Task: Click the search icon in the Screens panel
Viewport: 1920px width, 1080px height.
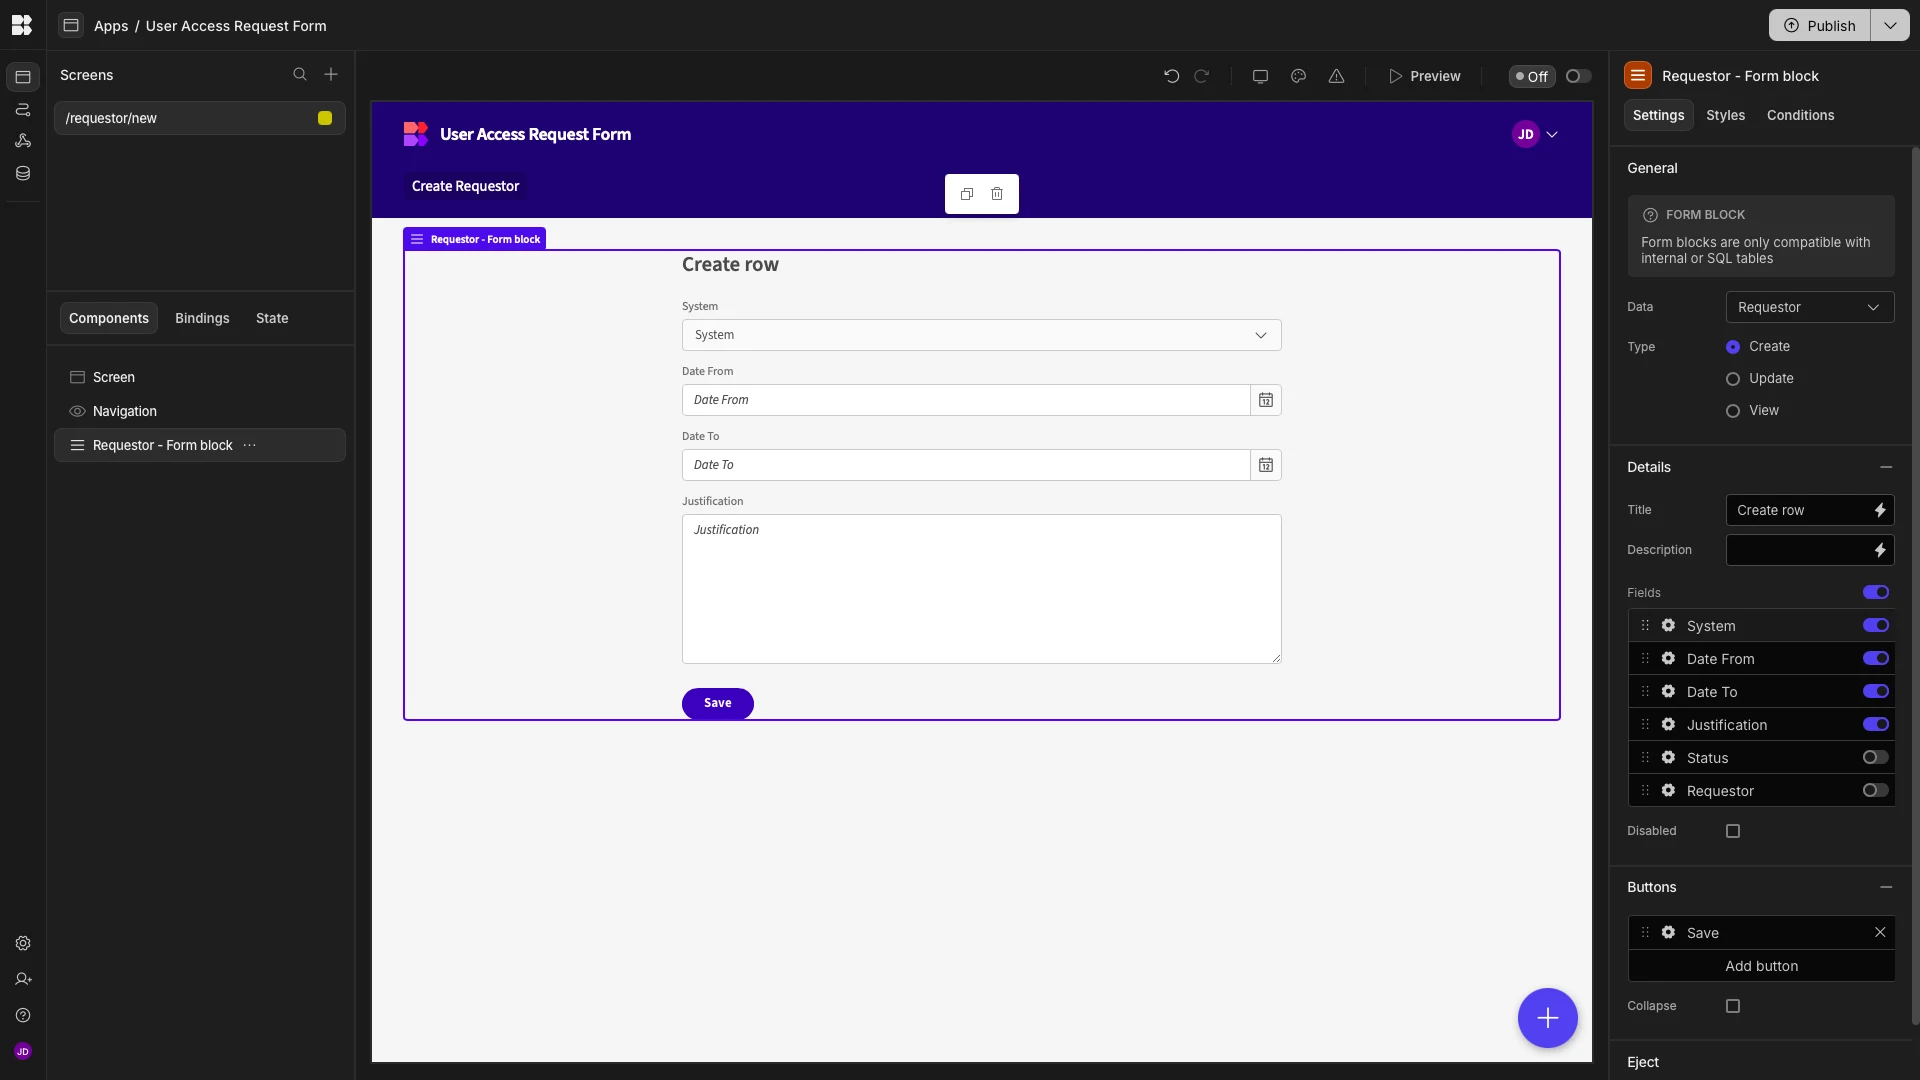Action: [x=300, y=74]
